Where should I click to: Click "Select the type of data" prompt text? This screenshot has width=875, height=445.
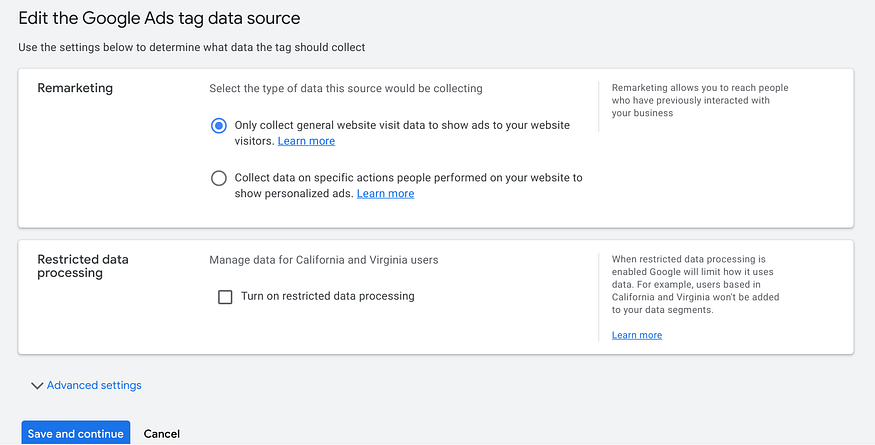(345, 88)
